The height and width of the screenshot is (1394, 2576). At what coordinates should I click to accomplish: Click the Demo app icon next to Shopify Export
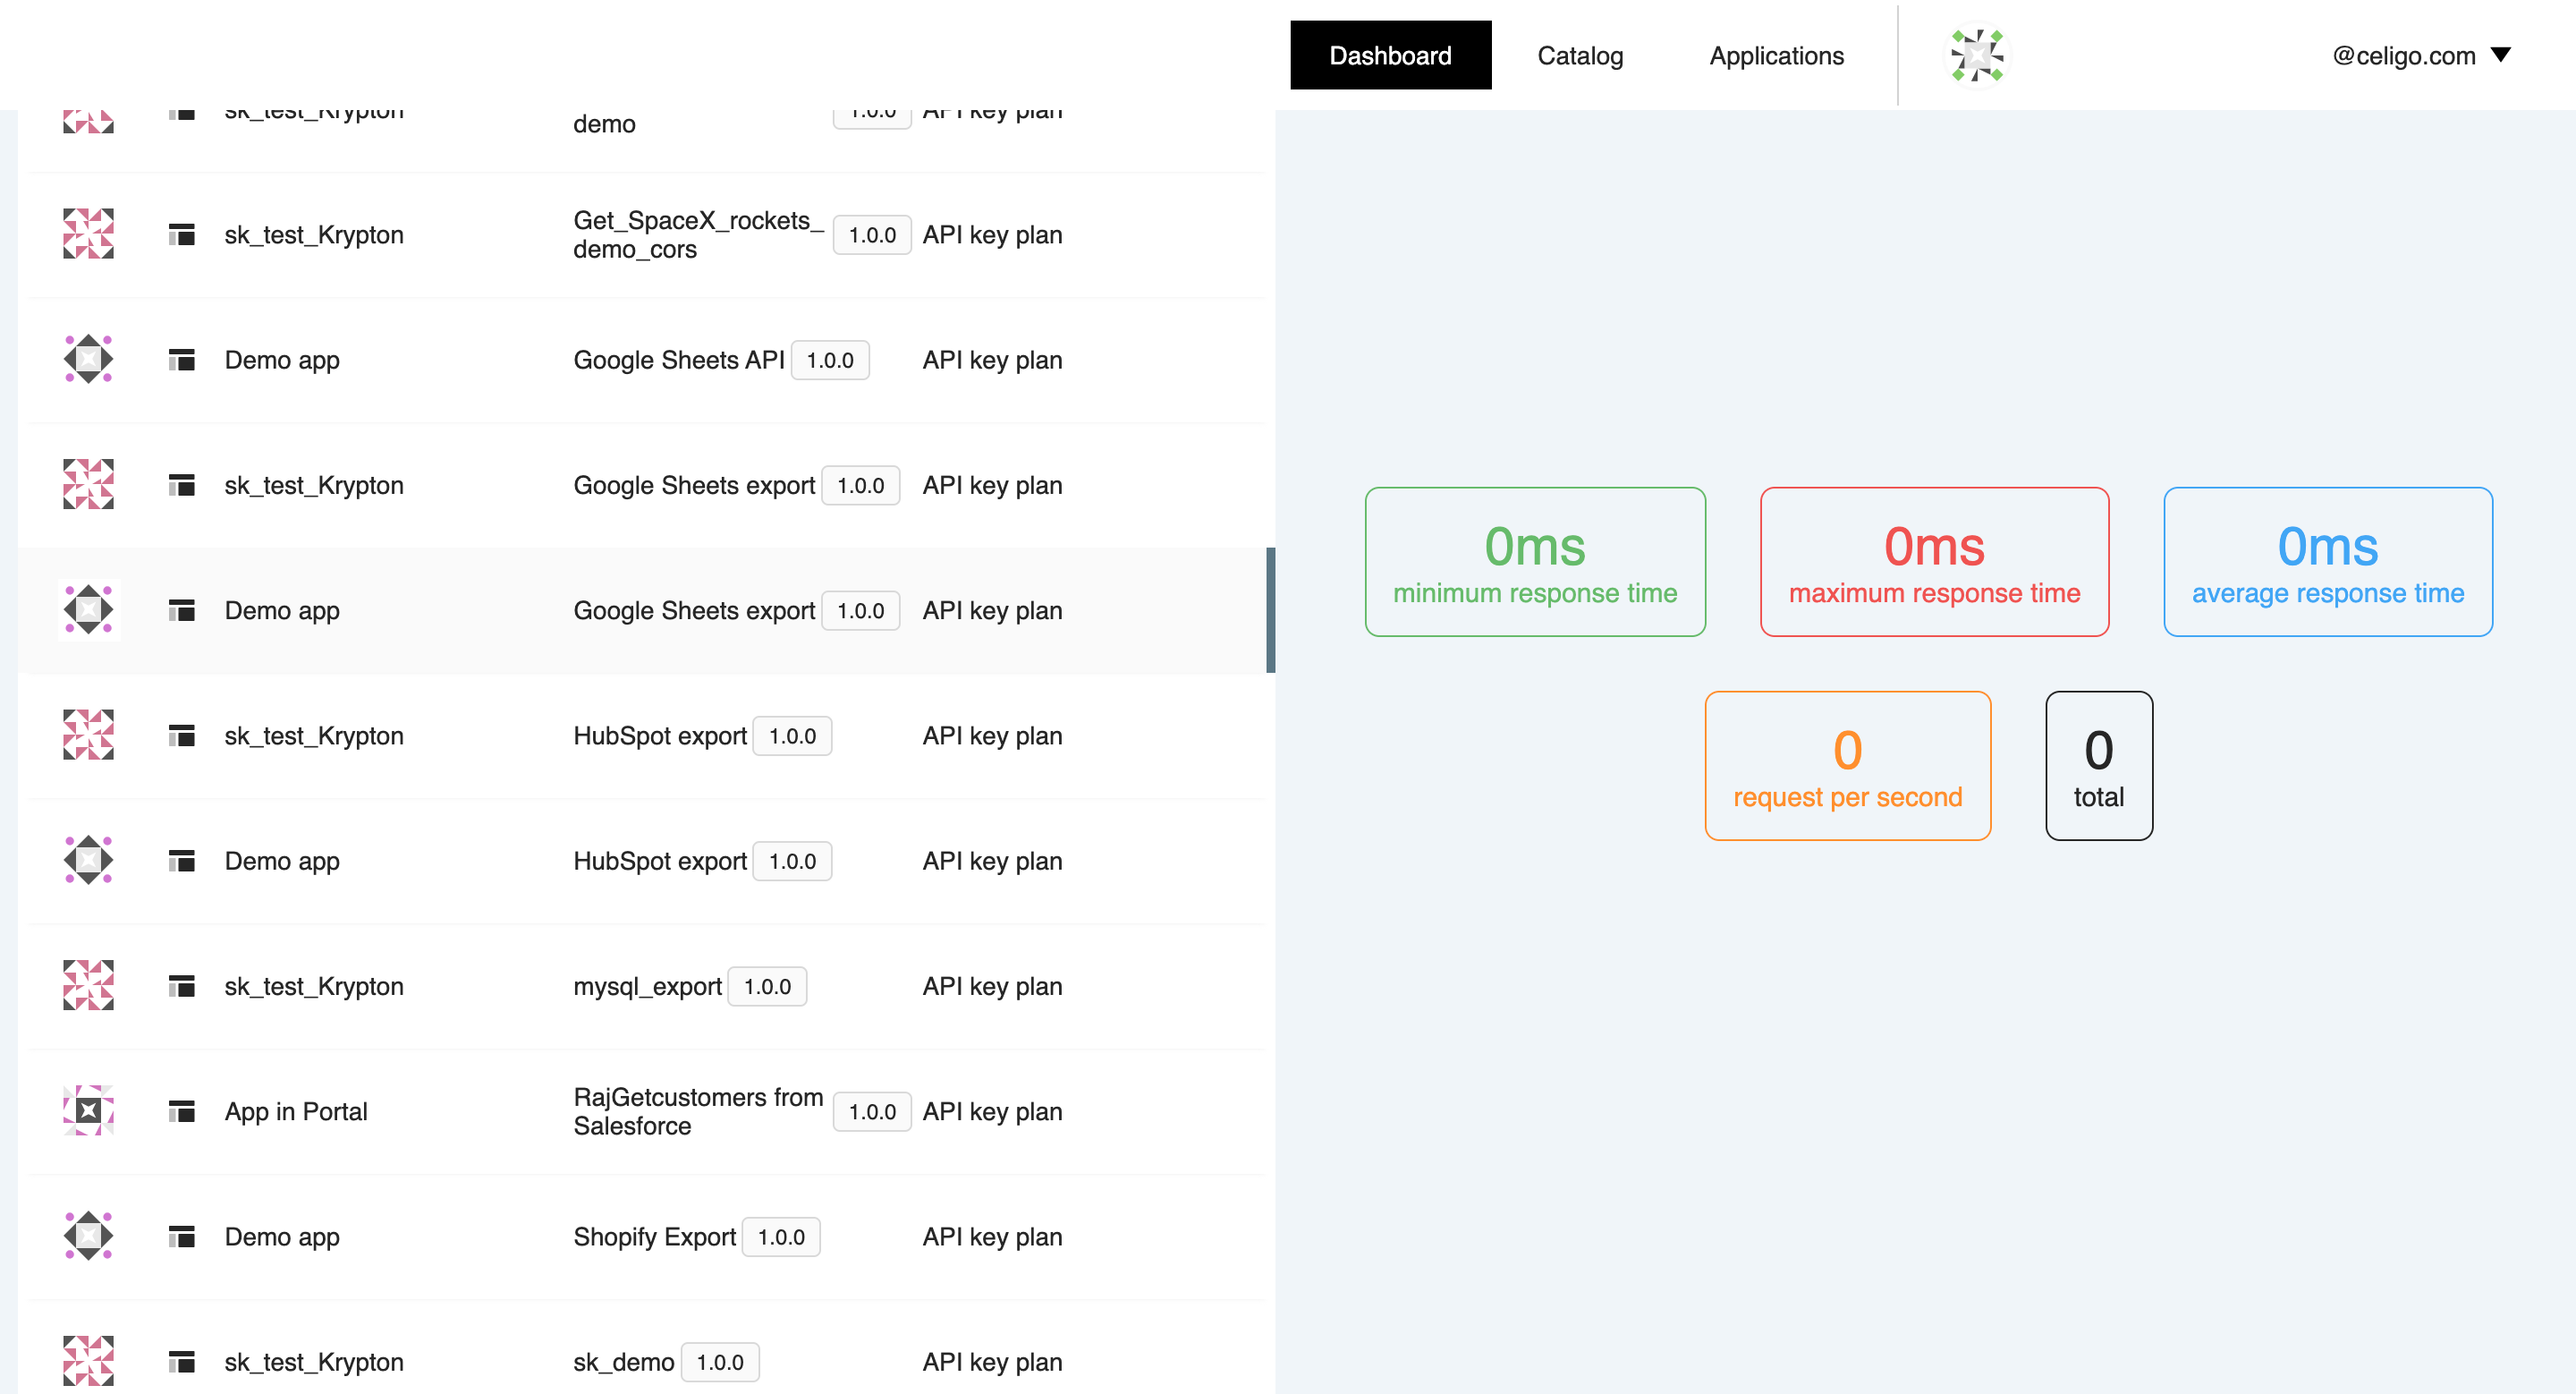click(88, 1236)
